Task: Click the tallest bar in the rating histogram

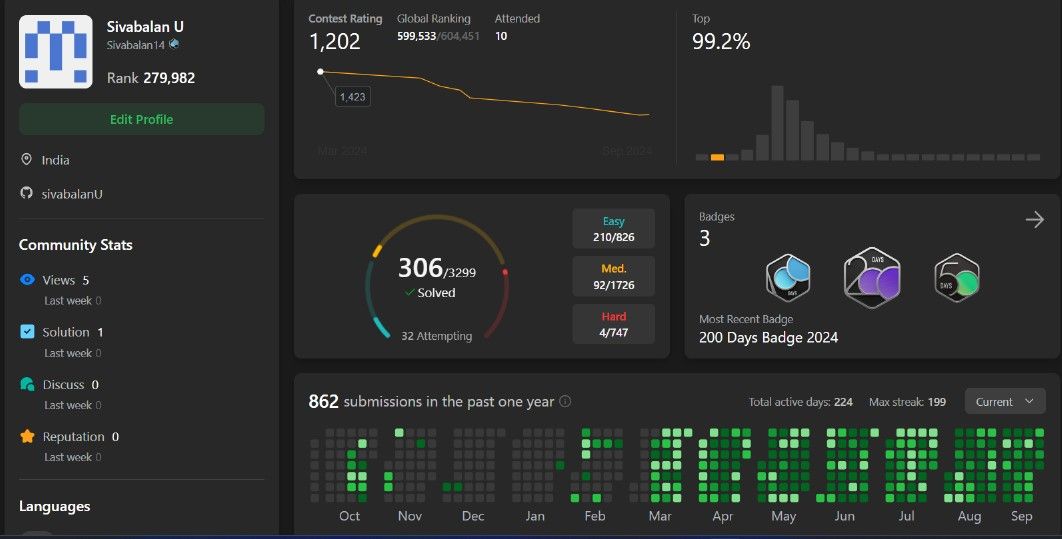Action: click(x=778, y=123)
